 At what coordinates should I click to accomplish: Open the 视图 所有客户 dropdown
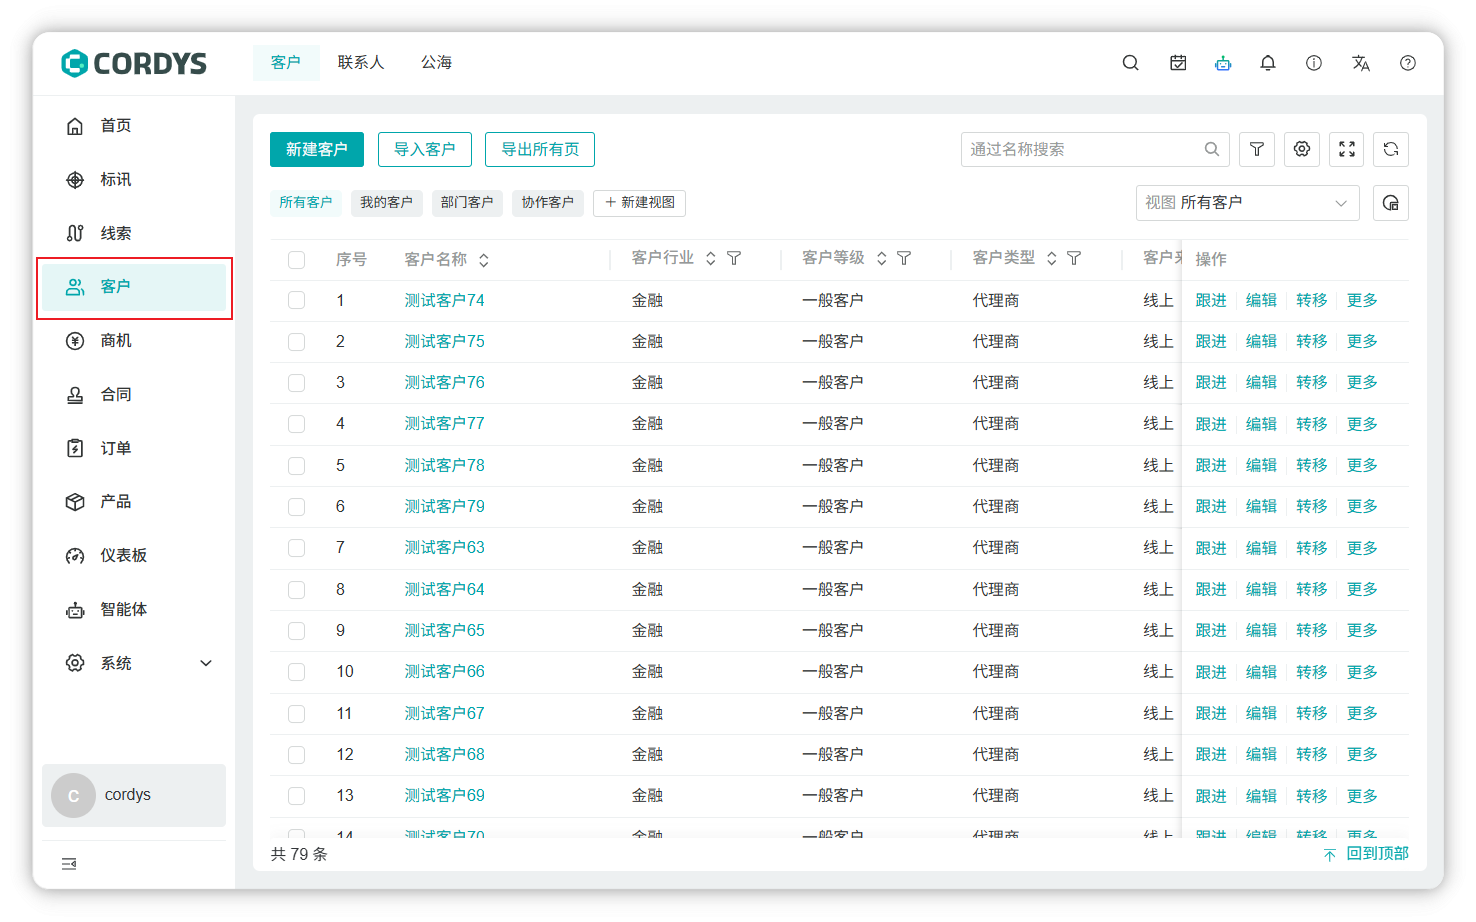pos(1248,203)
